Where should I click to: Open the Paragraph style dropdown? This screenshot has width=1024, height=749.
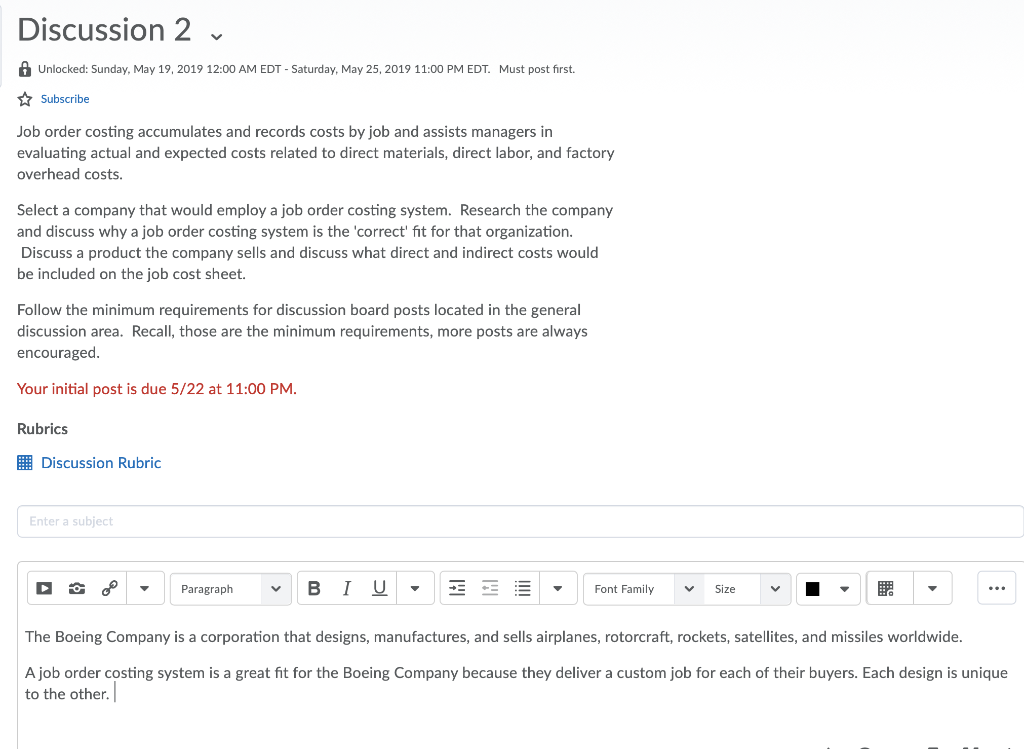230,589
